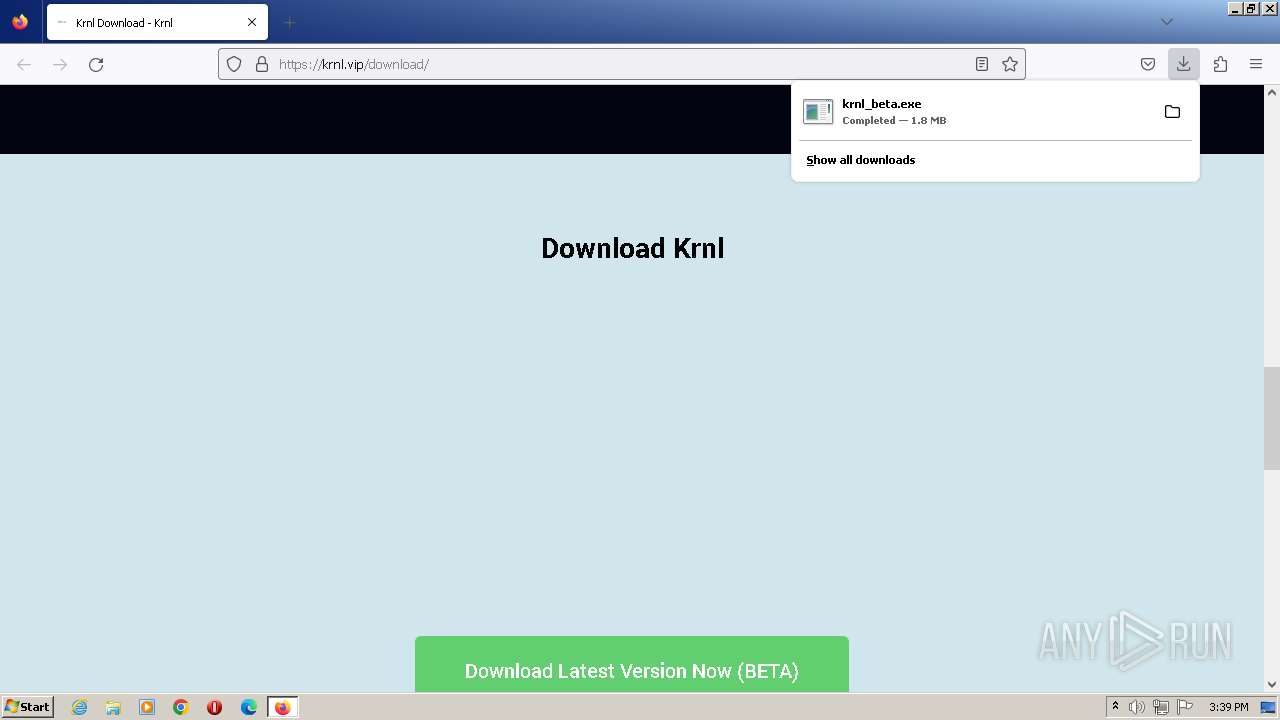Open downloaded krnl_beta.exe file

click(x=975, y=111)
